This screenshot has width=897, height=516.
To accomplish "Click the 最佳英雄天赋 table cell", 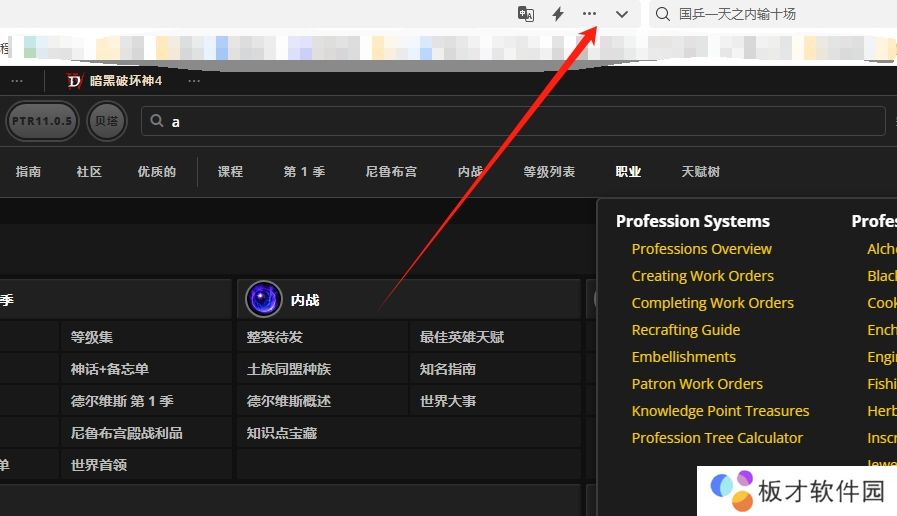I will coord(461,337).
